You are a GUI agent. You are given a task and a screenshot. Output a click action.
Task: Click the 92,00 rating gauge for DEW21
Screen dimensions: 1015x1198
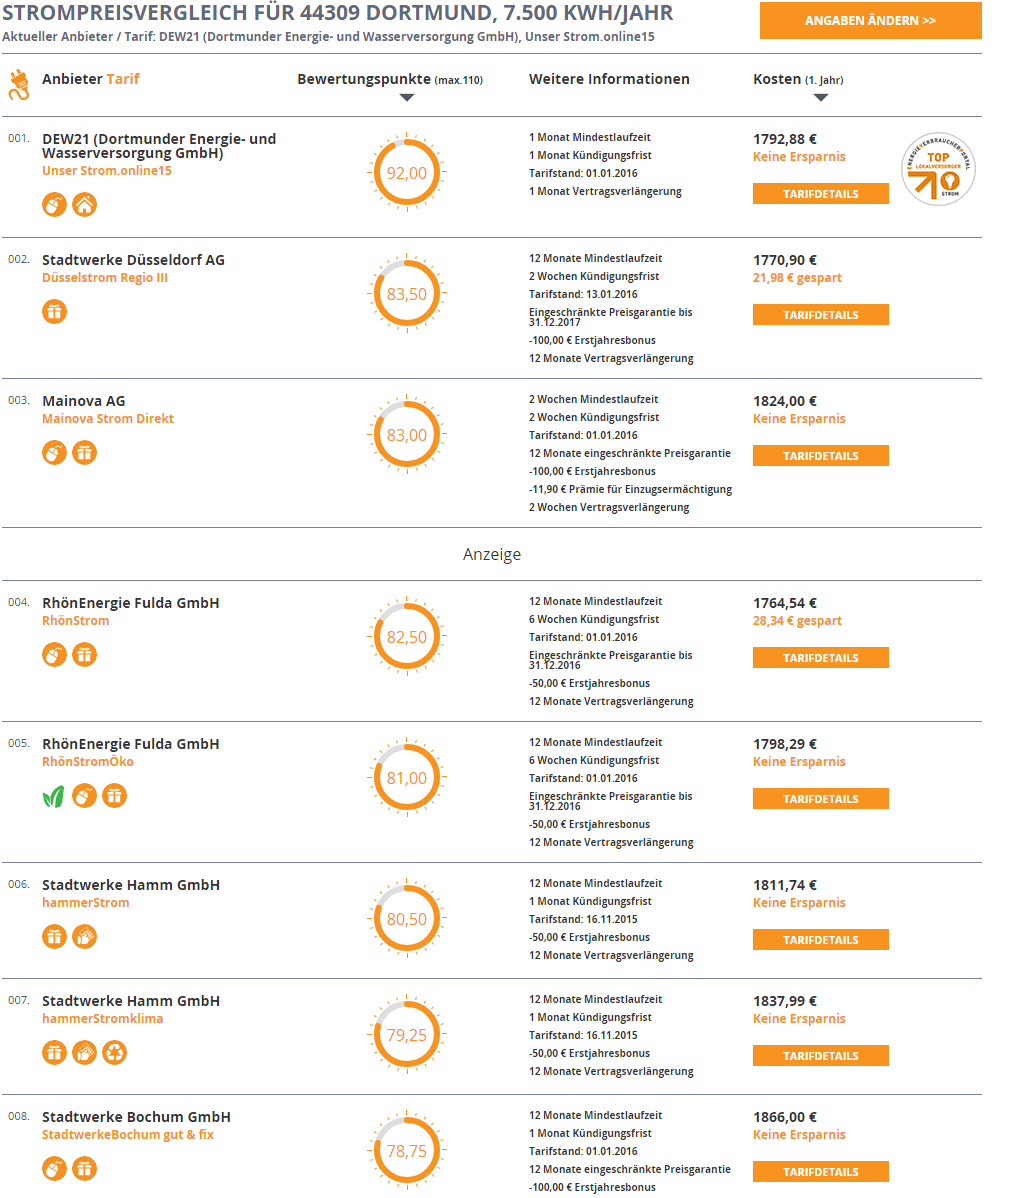pos(407,173)
